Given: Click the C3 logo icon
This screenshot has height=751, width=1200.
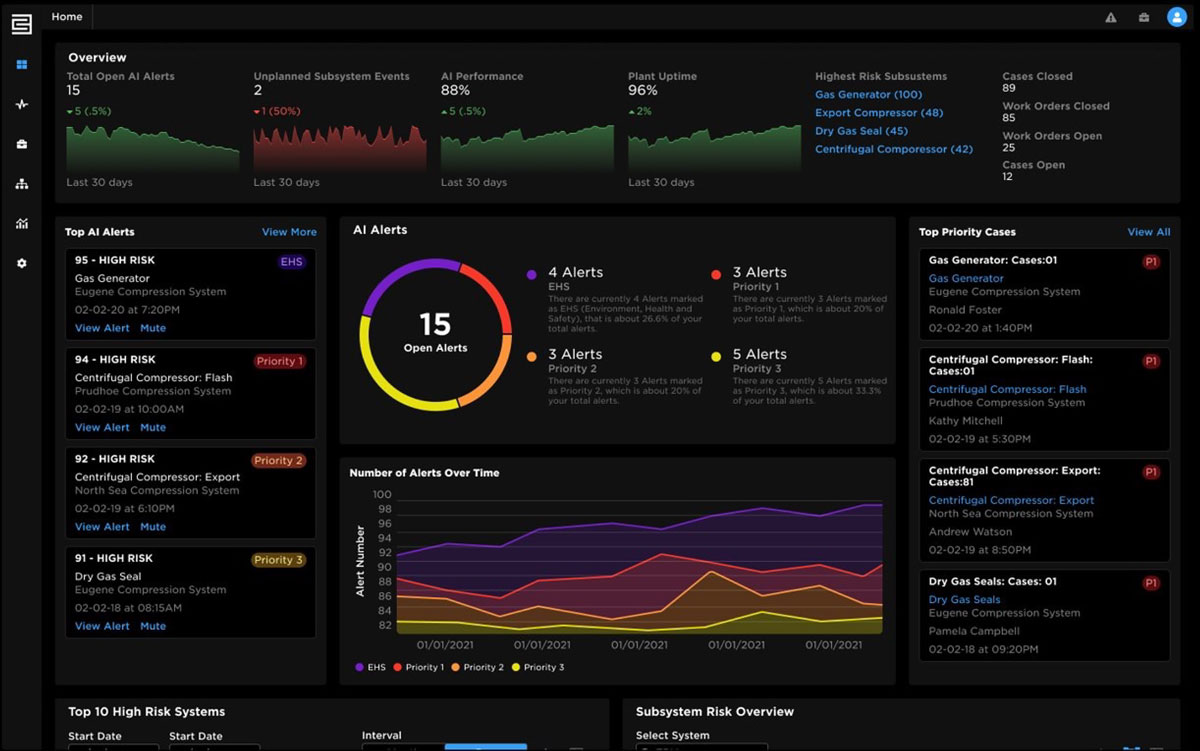Looking at the screenshot, I should point(21,22).
